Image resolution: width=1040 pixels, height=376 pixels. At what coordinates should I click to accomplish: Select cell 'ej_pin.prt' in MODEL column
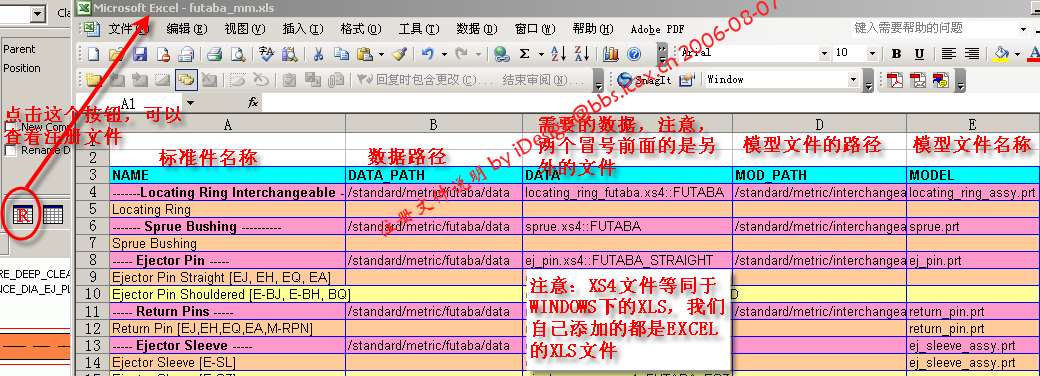click(x=973, y=260)
